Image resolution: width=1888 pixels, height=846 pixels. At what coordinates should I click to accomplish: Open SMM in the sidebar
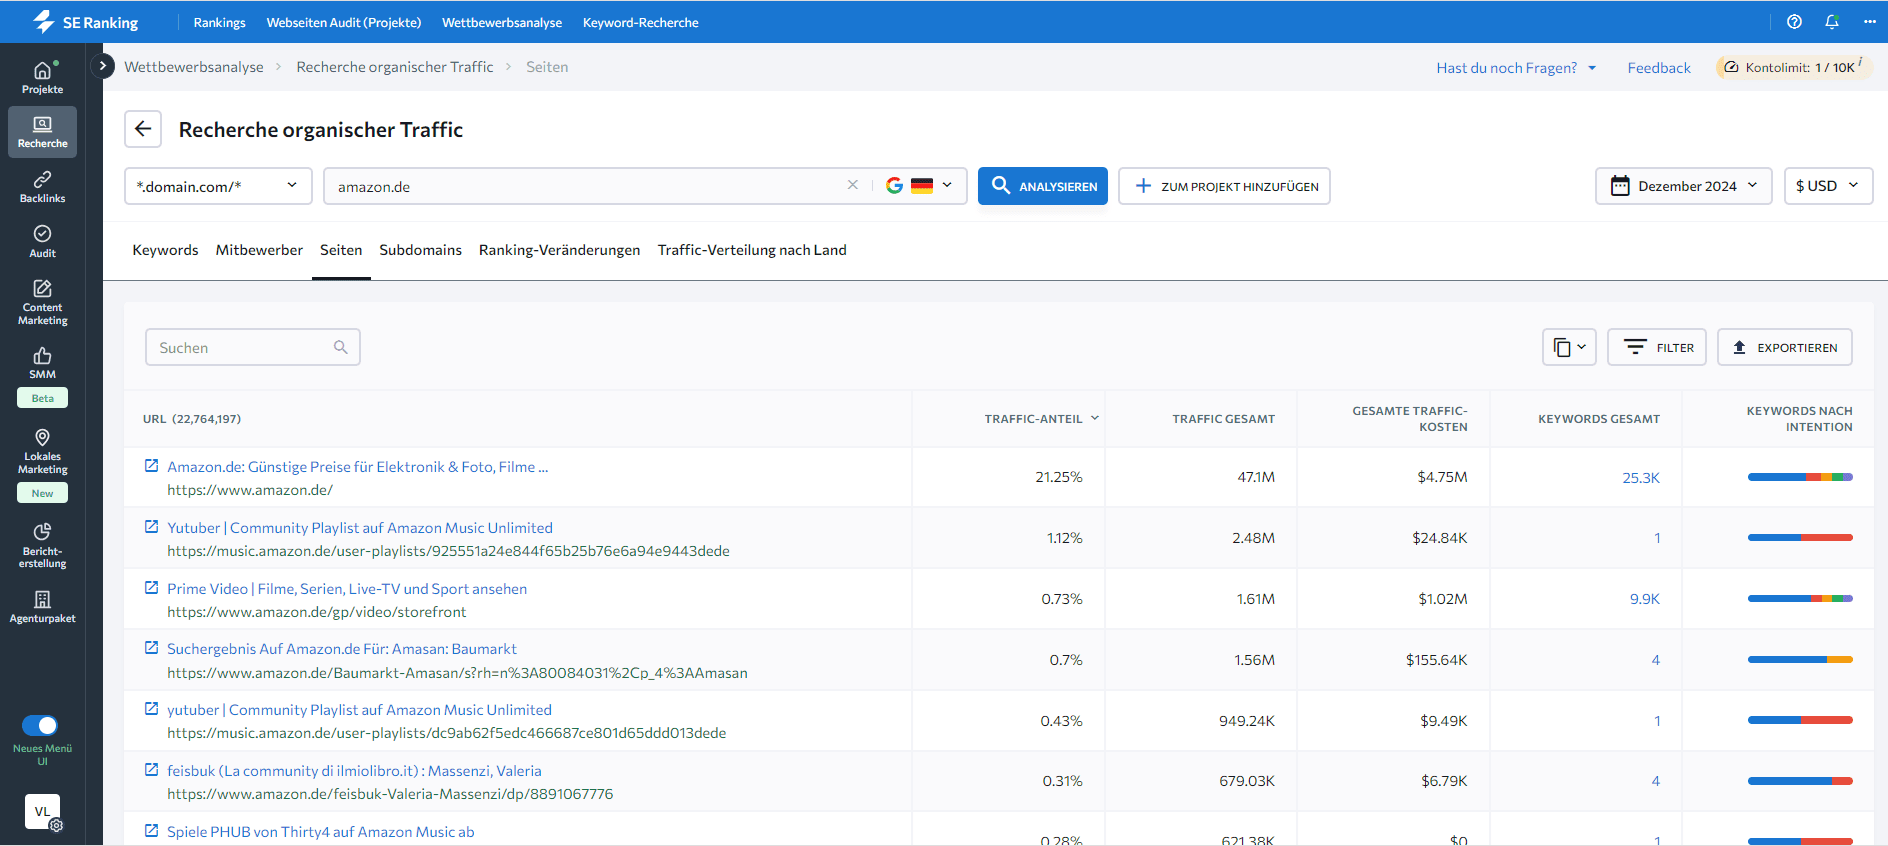(42, 363)
